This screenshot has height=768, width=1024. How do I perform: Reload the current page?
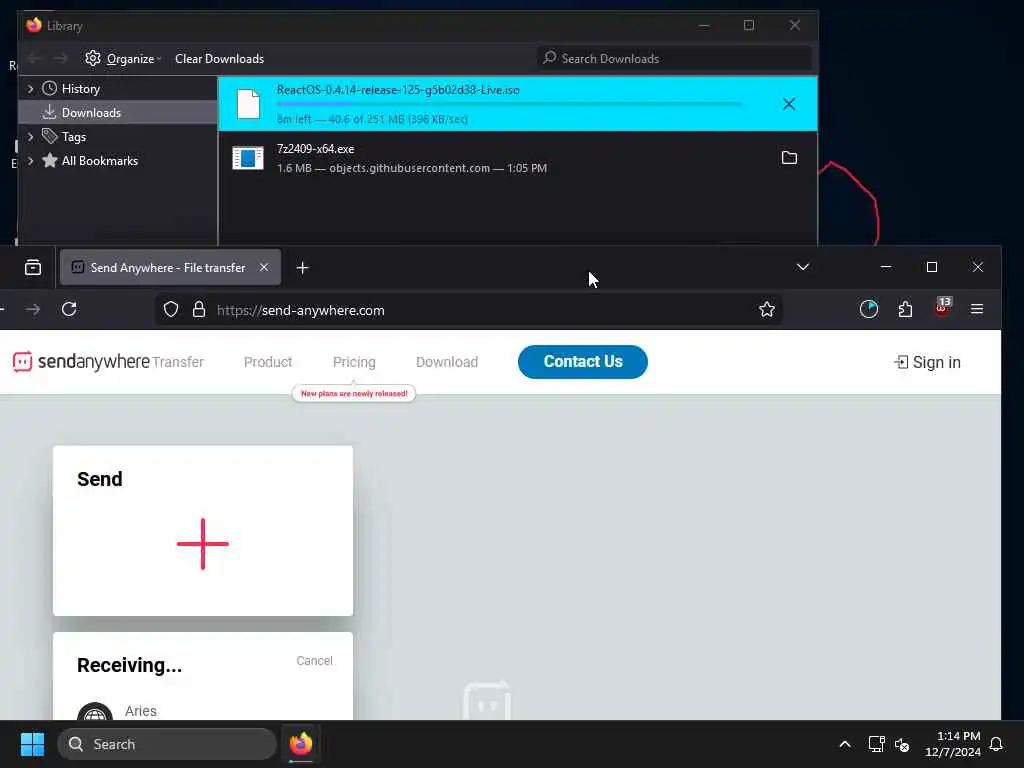pyautogui.click(x=69, y=310)
